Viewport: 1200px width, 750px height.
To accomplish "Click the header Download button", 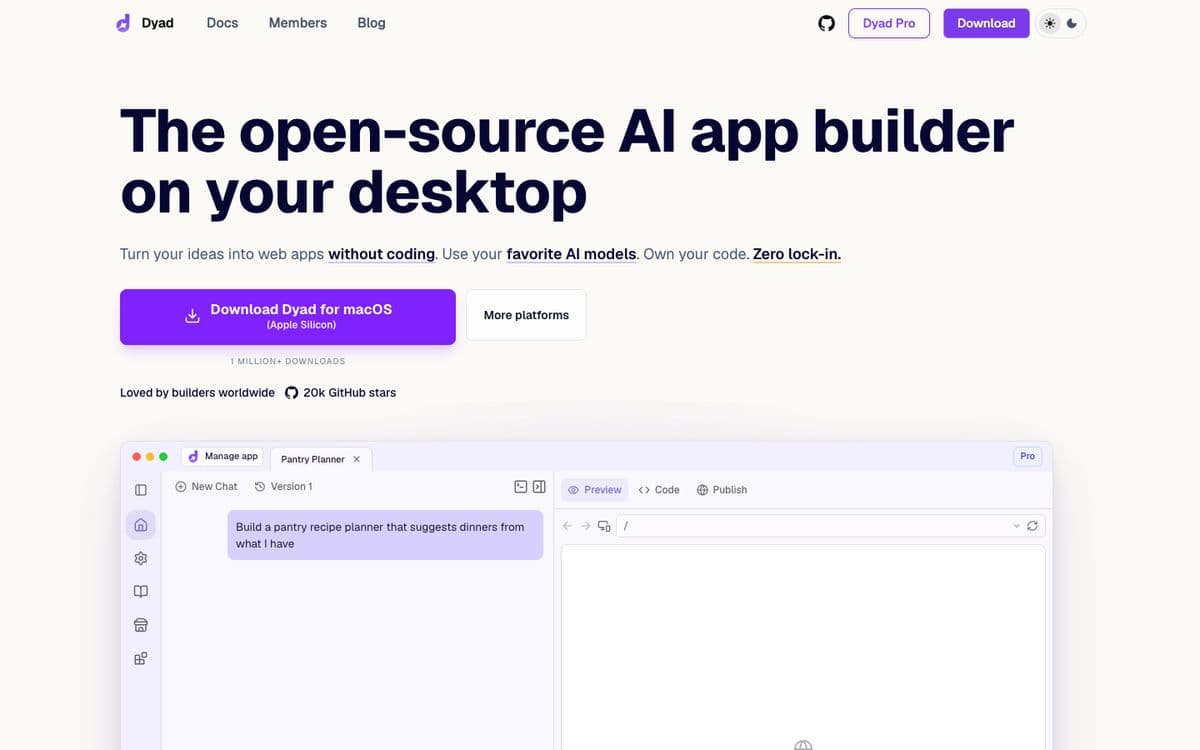I will pyautogui.click(x=986, y=23).
